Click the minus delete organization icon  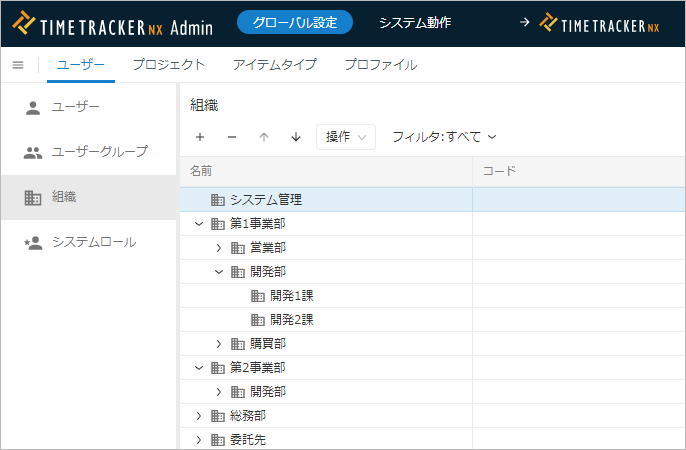click(232, 137)
